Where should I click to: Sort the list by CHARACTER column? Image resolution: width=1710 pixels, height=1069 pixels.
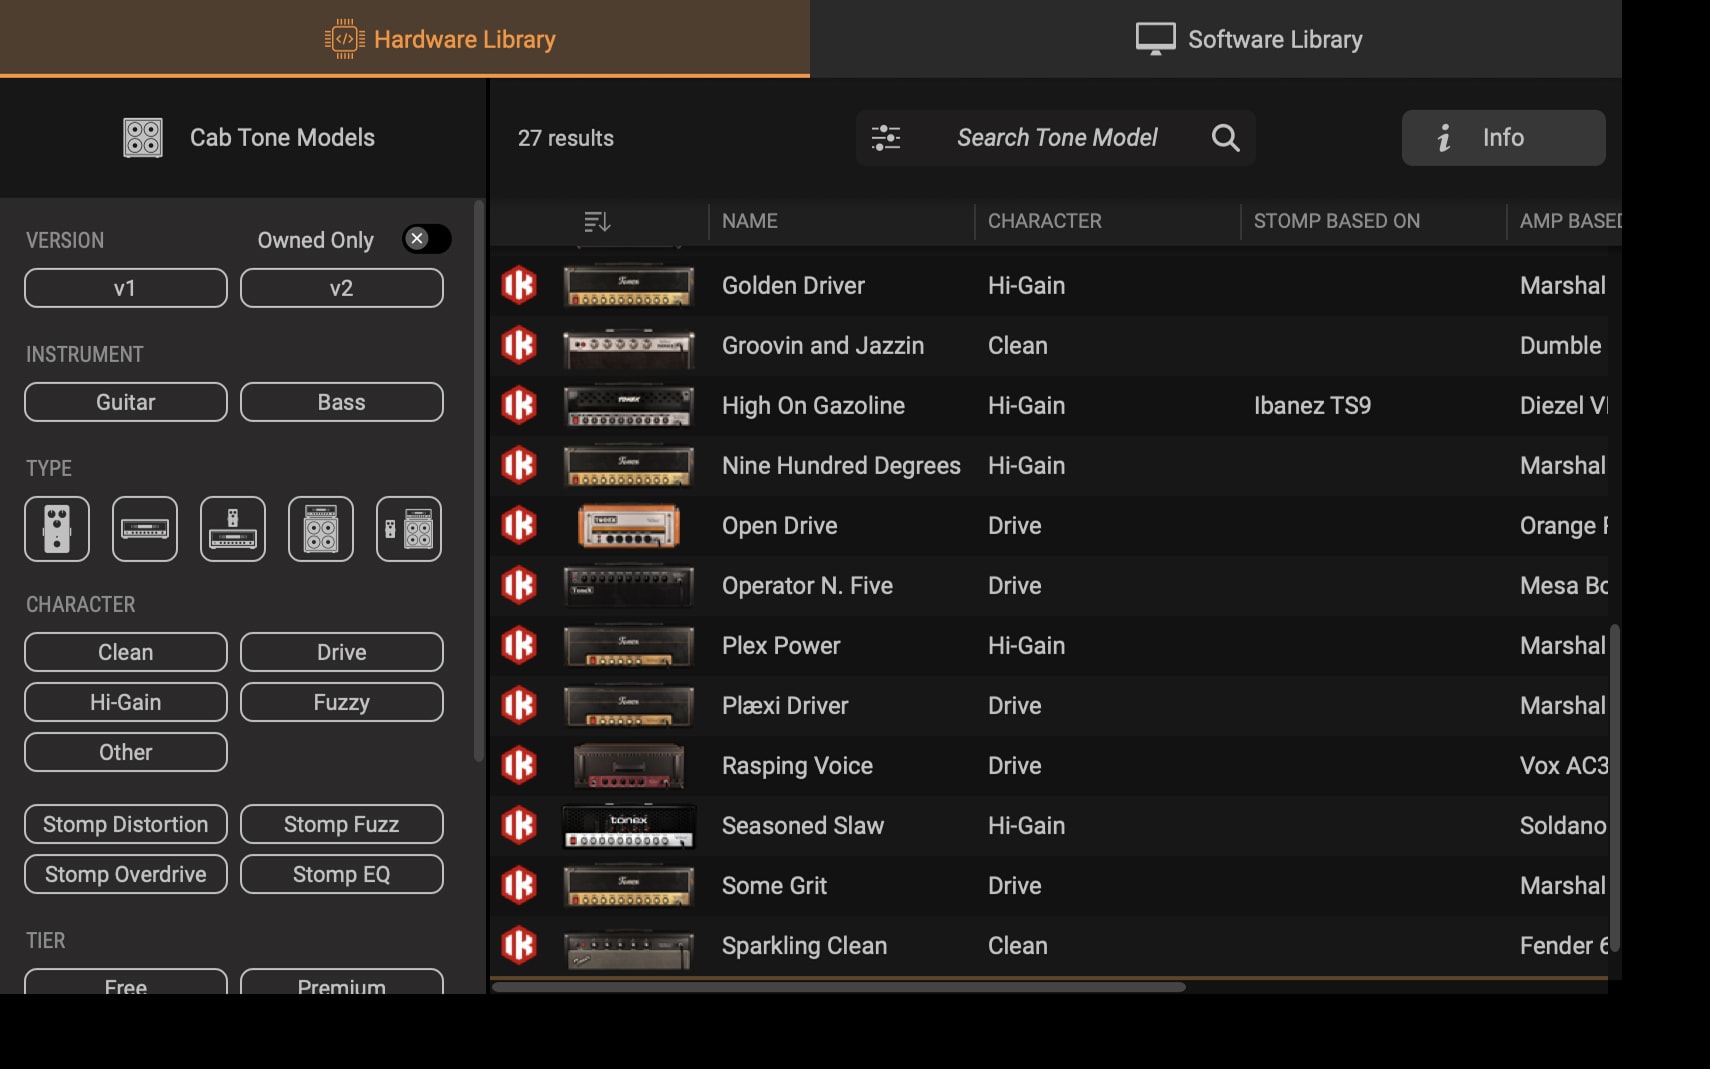pyautogui.click(x=1044, y=221)
